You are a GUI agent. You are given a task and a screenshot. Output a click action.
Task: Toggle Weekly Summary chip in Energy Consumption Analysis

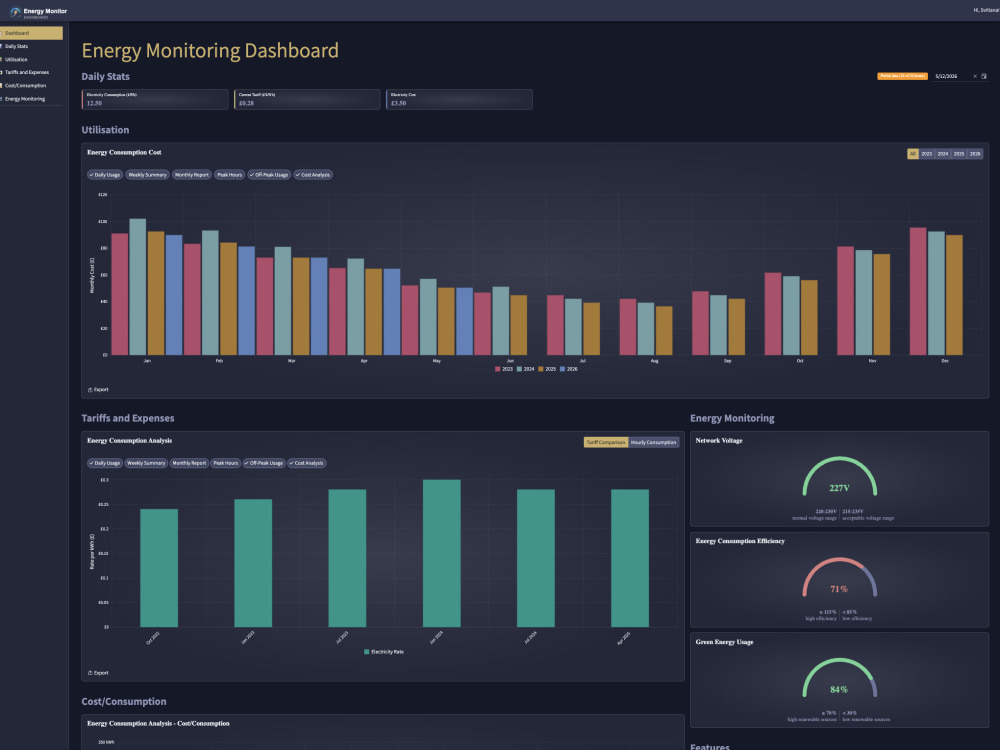146,463
